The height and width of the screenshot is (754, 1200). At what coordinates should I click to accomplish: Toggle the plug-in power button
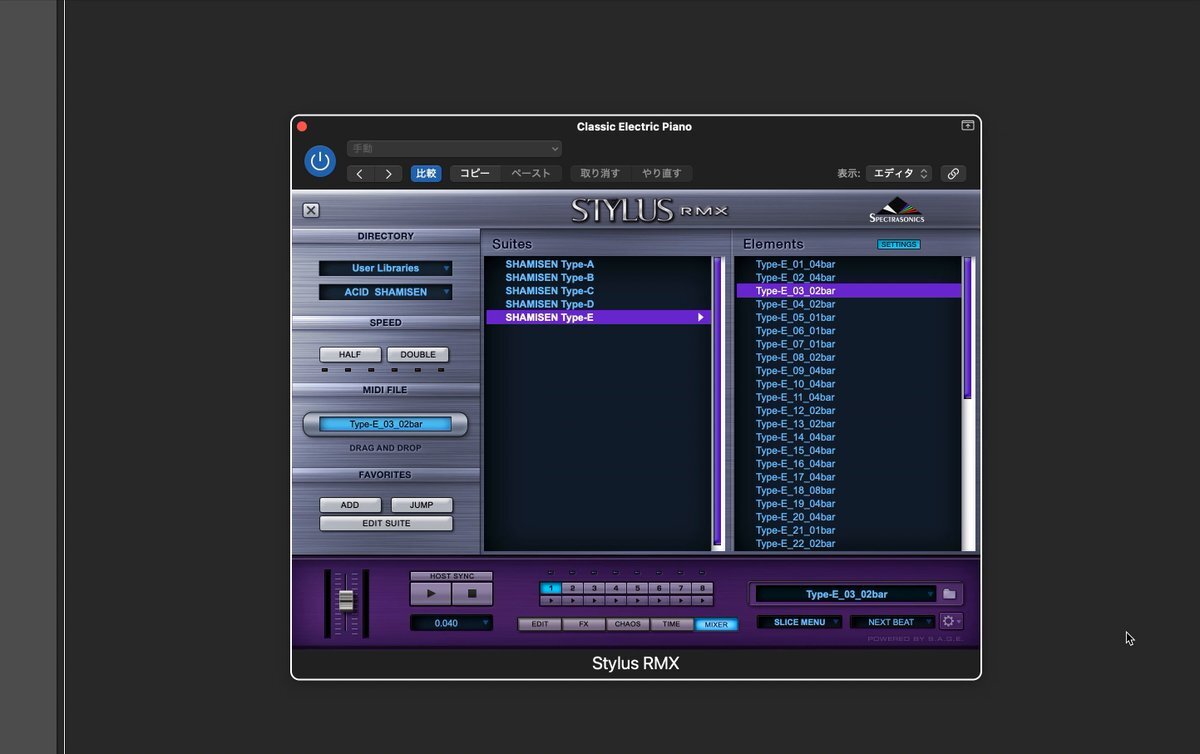320,161
